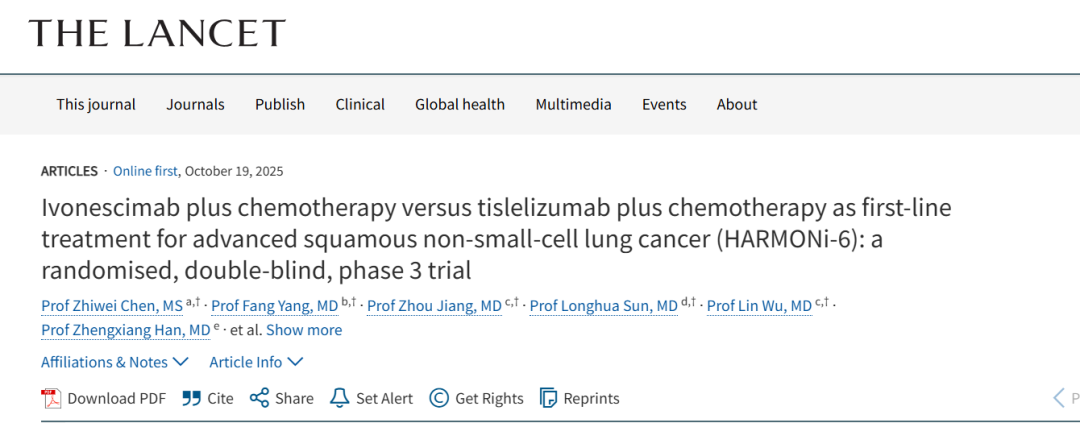
Task: Go to The Lancet home logo
Action: pyautogui.click(x=157, y=33)
